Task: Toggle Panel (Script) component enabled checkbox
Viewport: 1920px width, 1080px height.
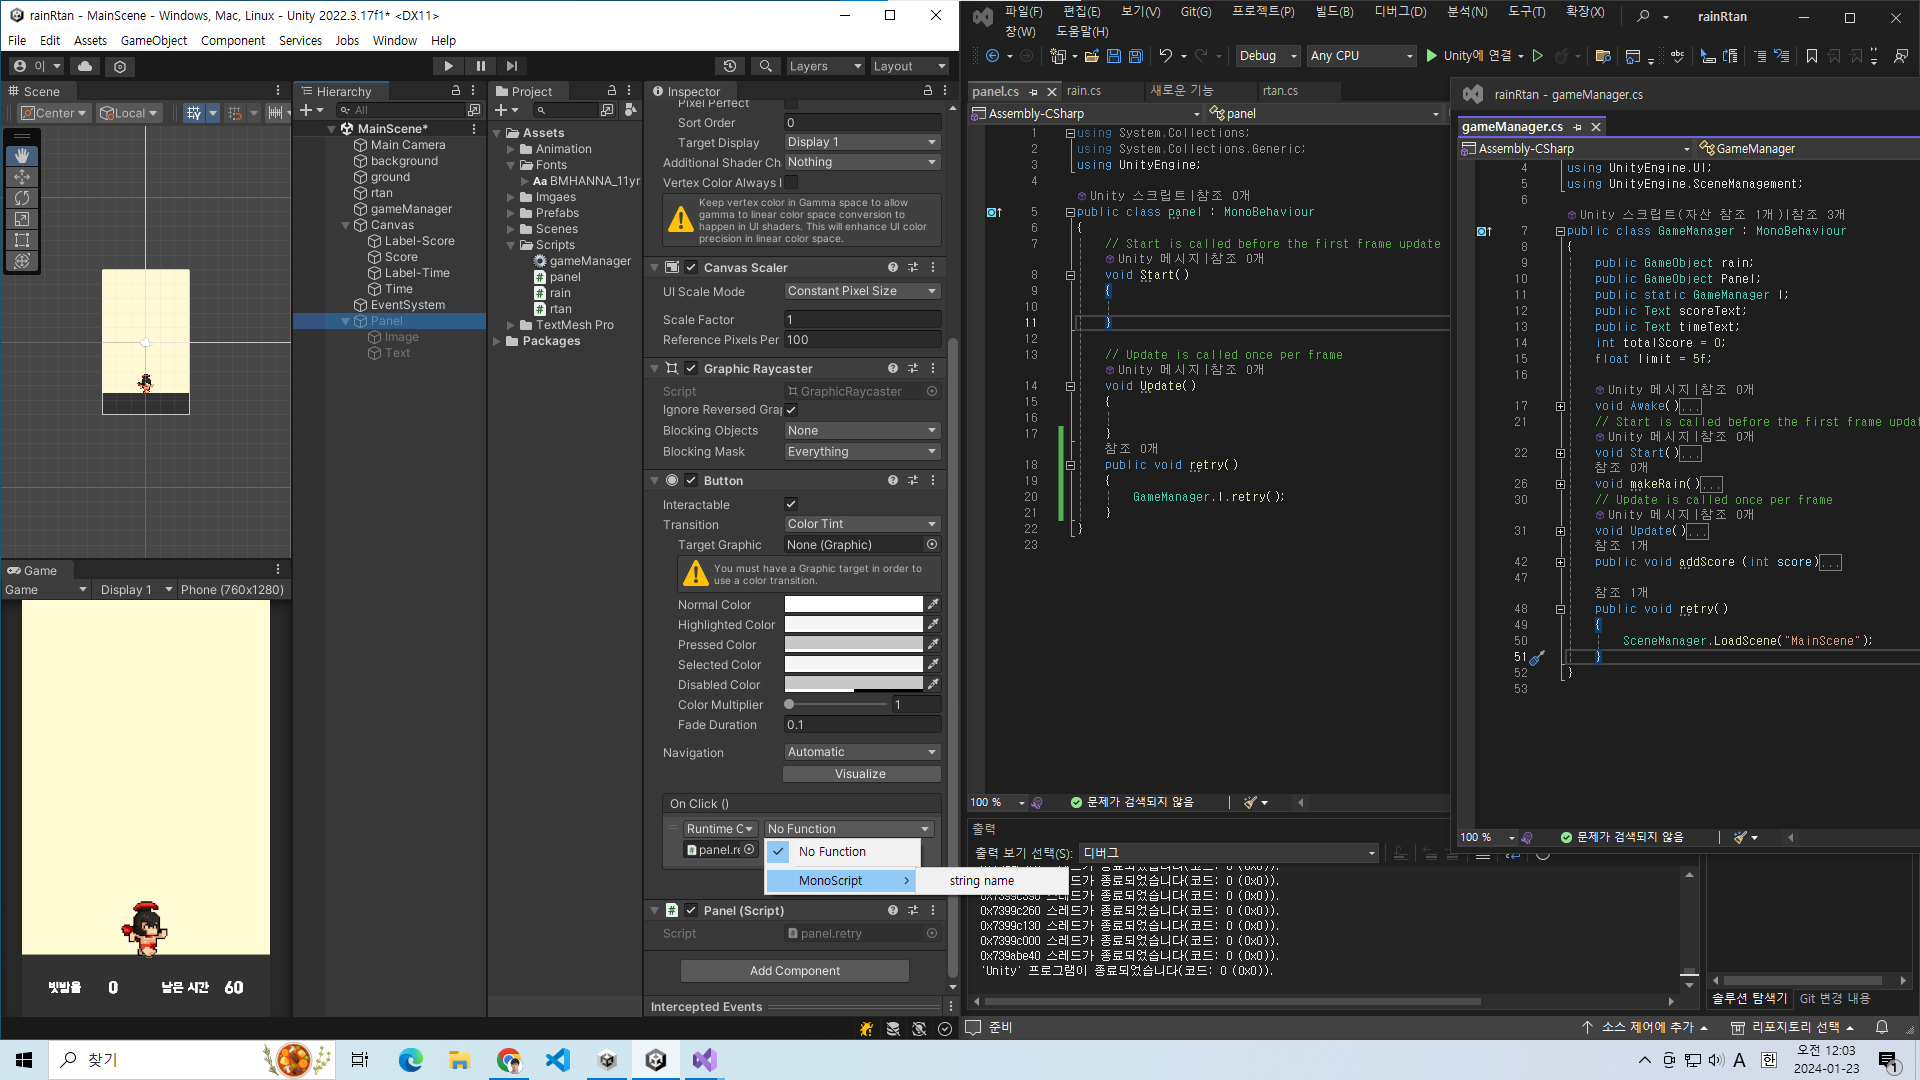Action: [691, 911]
